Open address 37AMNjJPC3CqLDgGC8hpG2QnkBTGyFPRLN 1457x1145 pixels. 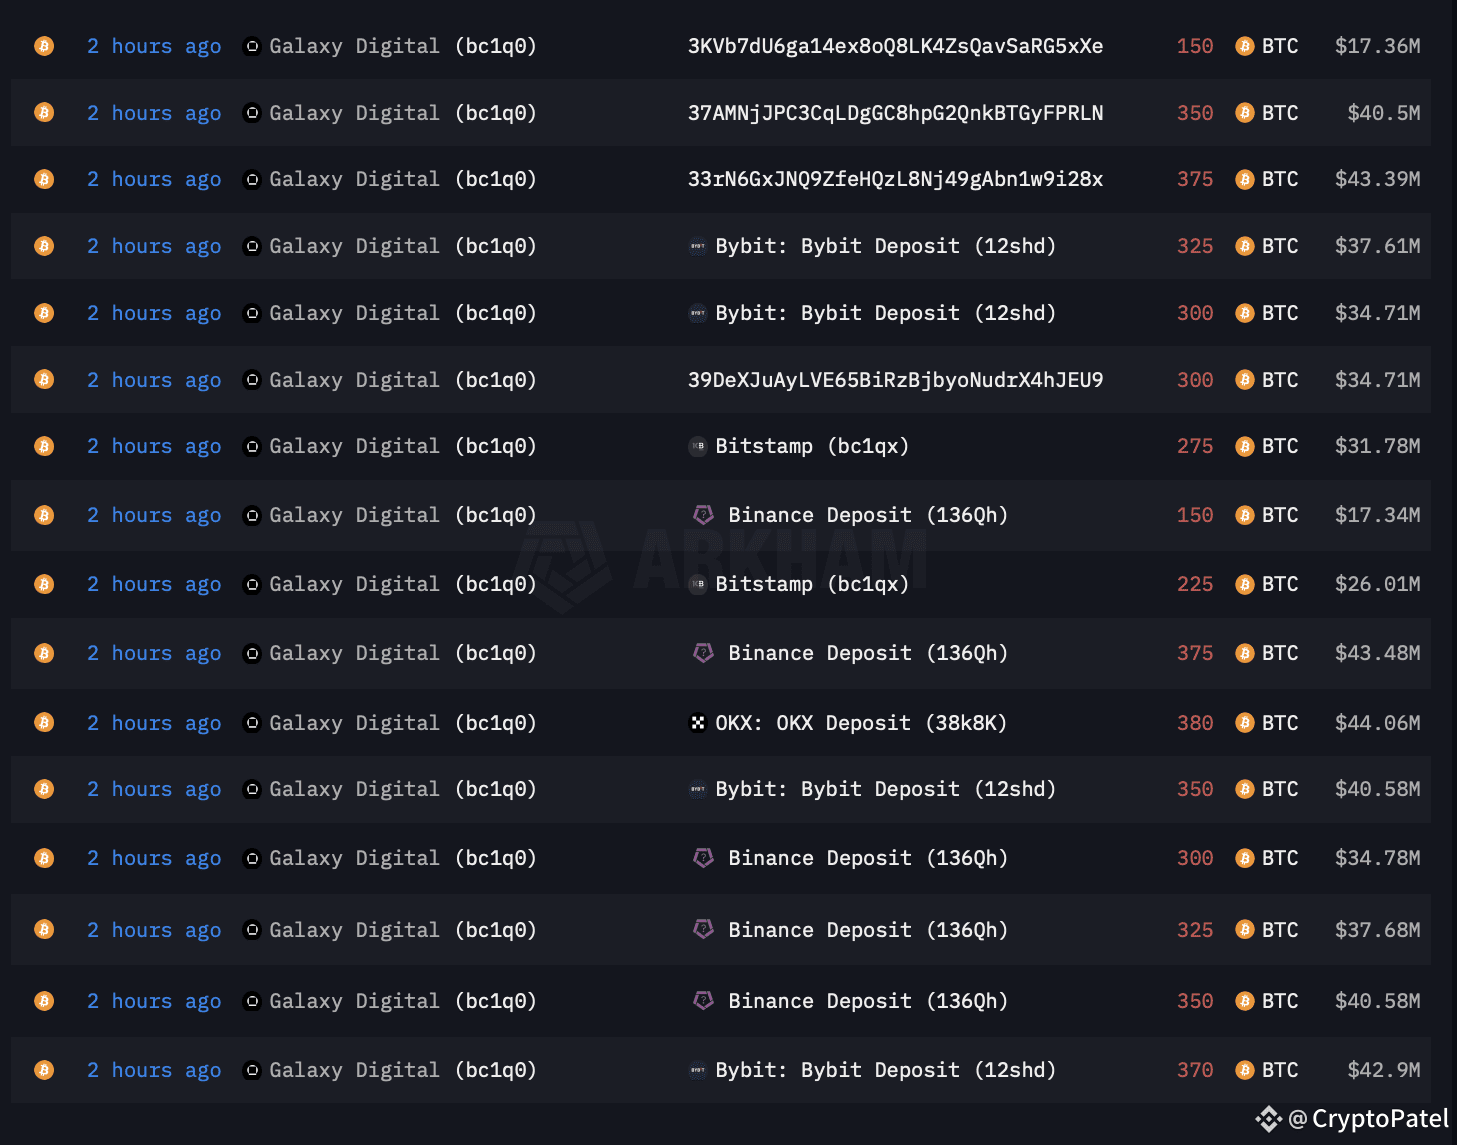click(x=895, y=113)
